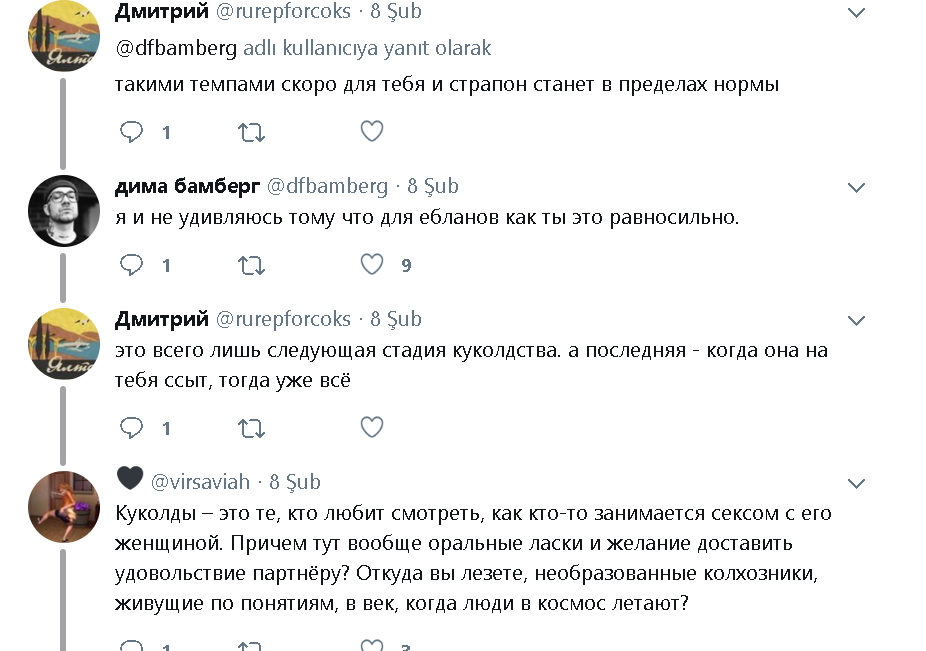Click дима бамберг's profile name
Screen dimensions: 926x651
pyautogui.click(x=187, y=186)
